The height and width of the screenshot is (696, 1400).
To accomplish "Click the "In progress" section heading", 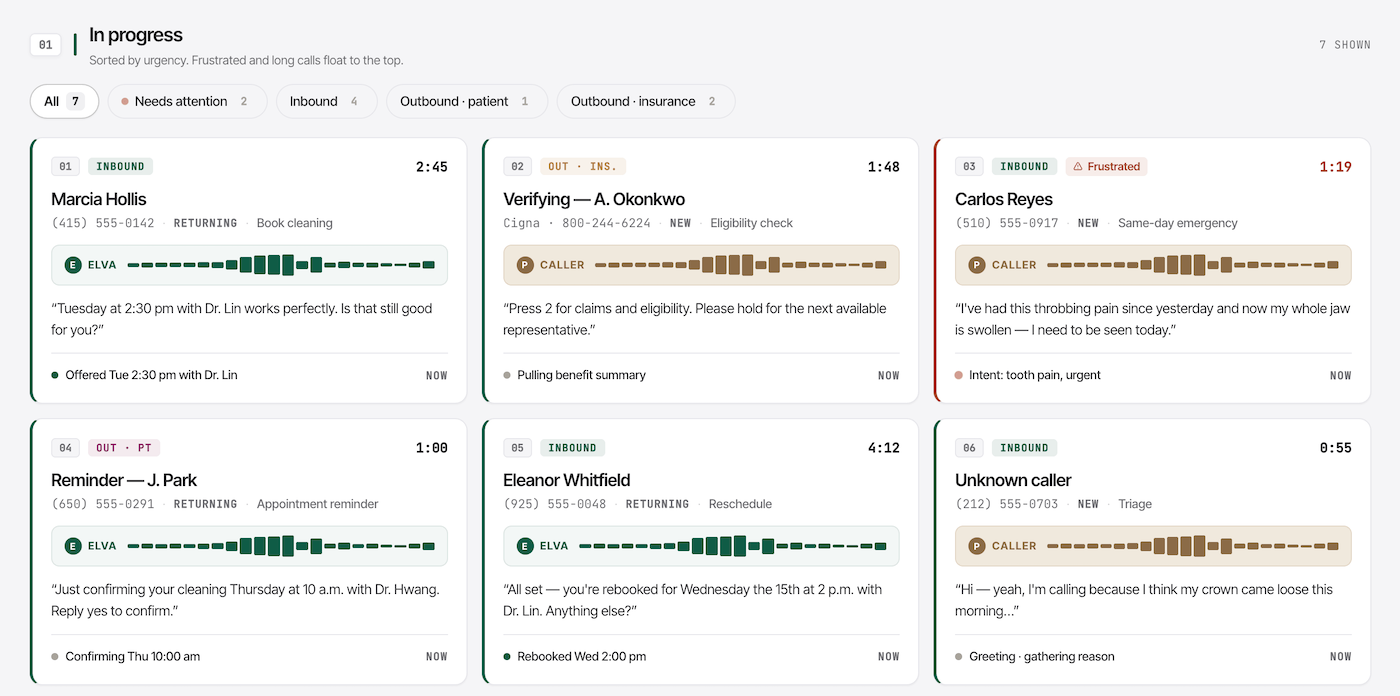I will tap(136, 35).
